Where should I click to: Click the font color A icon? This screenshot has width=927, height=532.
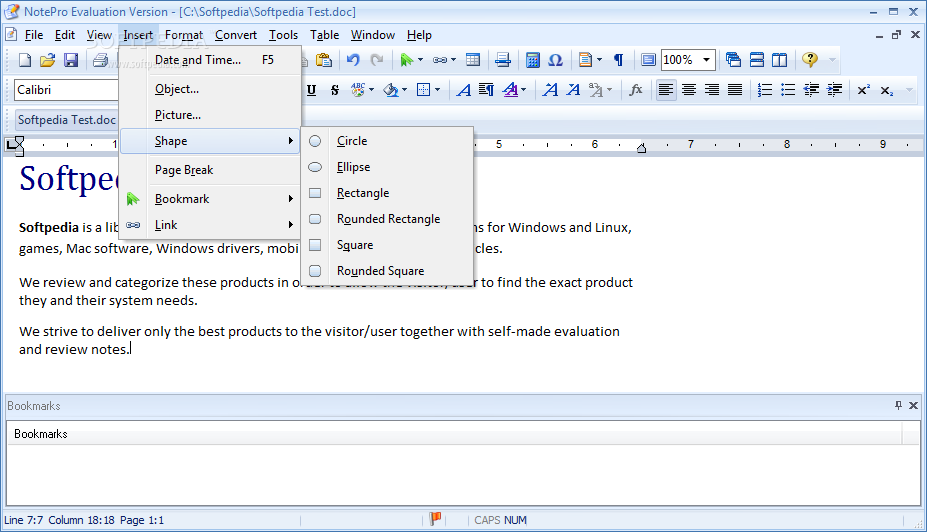tap(510, 90)
